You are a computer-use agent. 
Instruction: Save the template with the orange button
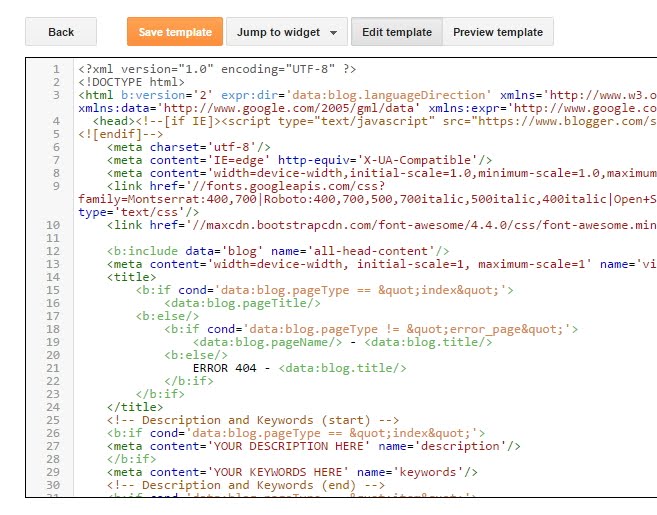[x=175, y=32]
